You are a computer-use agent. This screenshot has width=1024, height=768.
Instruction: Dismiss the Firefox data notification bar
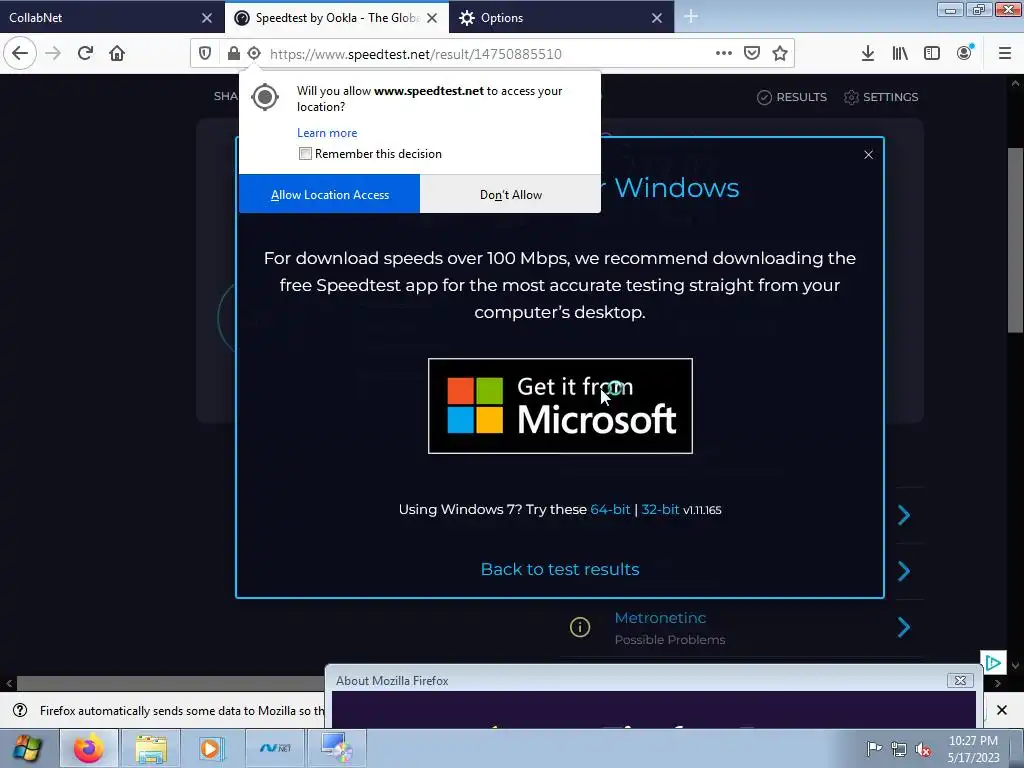1002,710
